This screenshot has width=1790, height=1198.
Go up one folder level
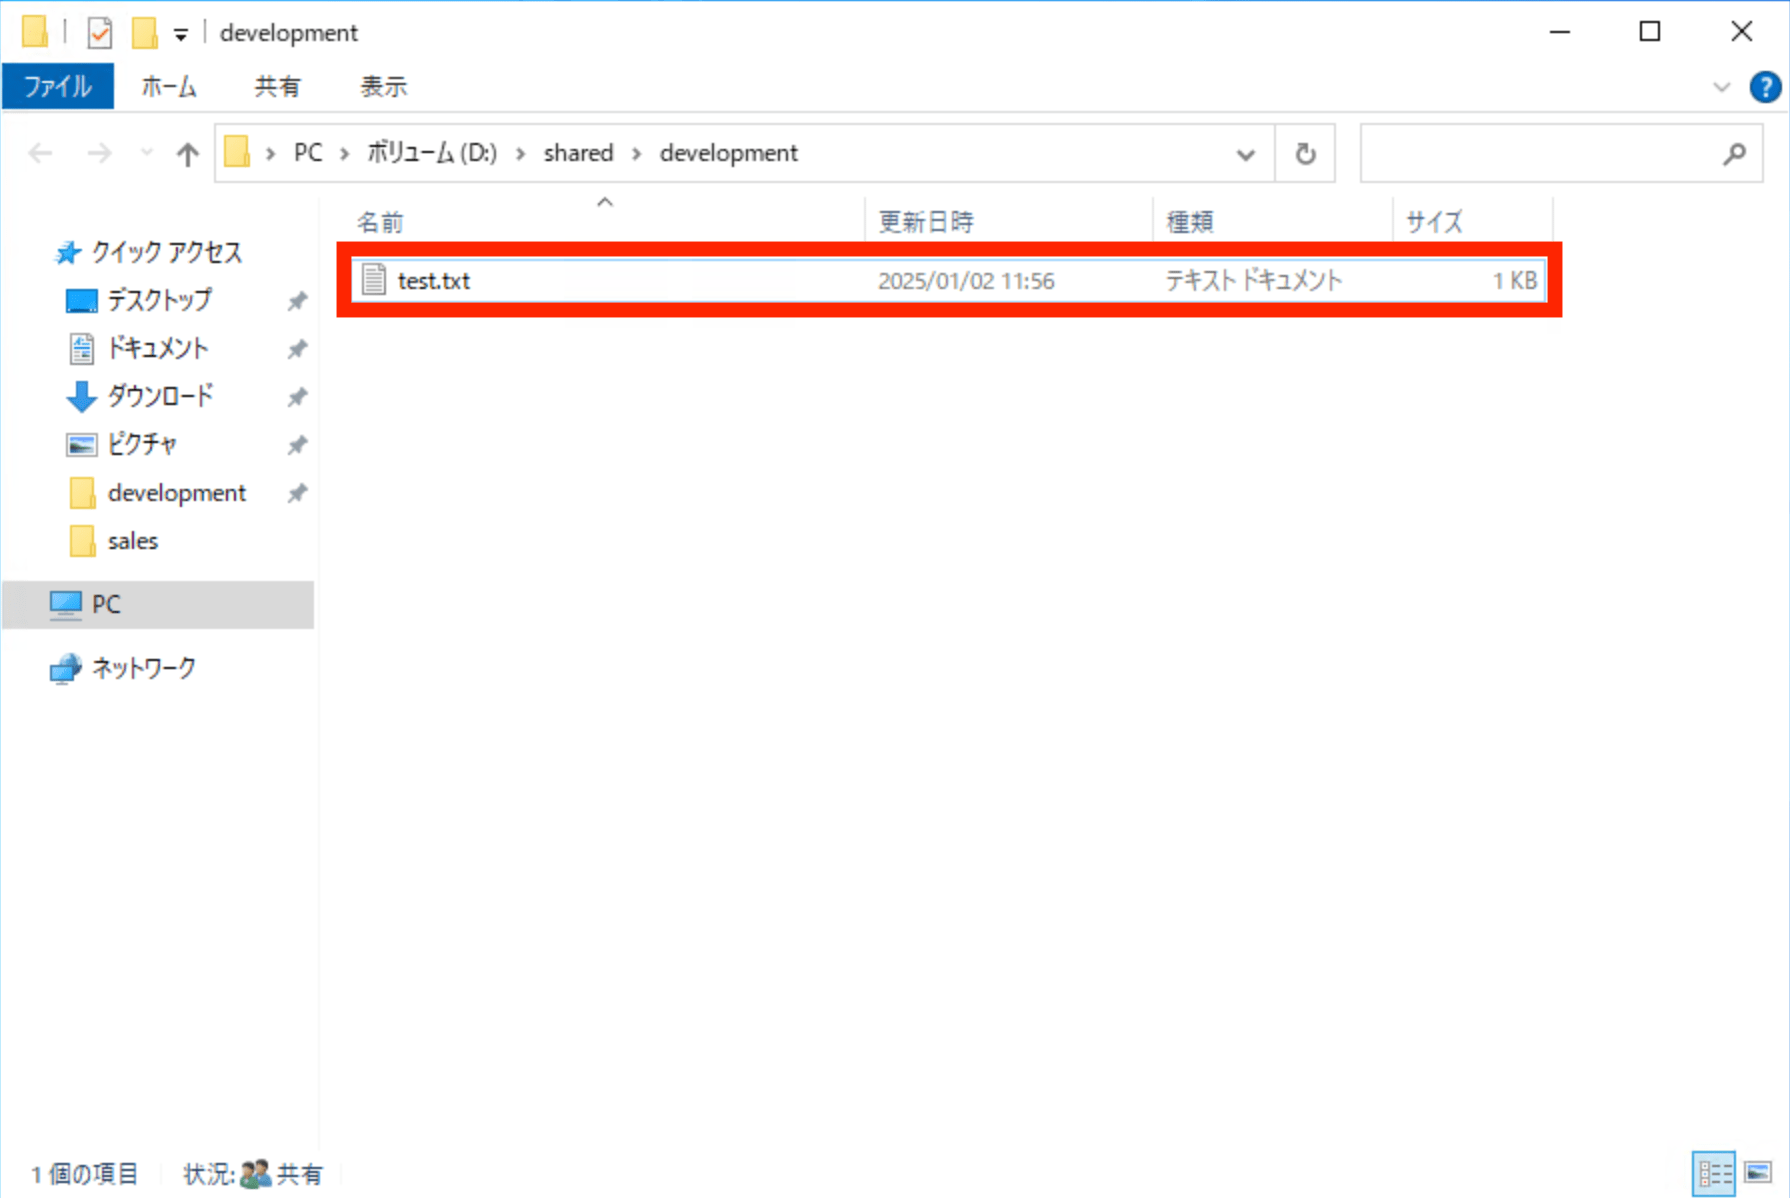pyautogui.click(x=187, y=153)
